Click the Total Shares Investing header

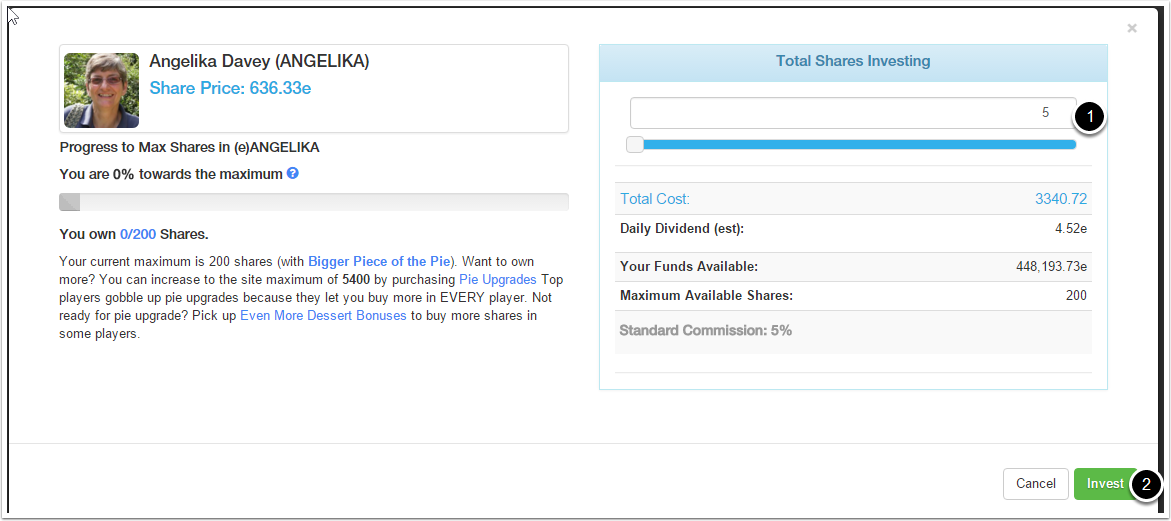coord(853,62)
